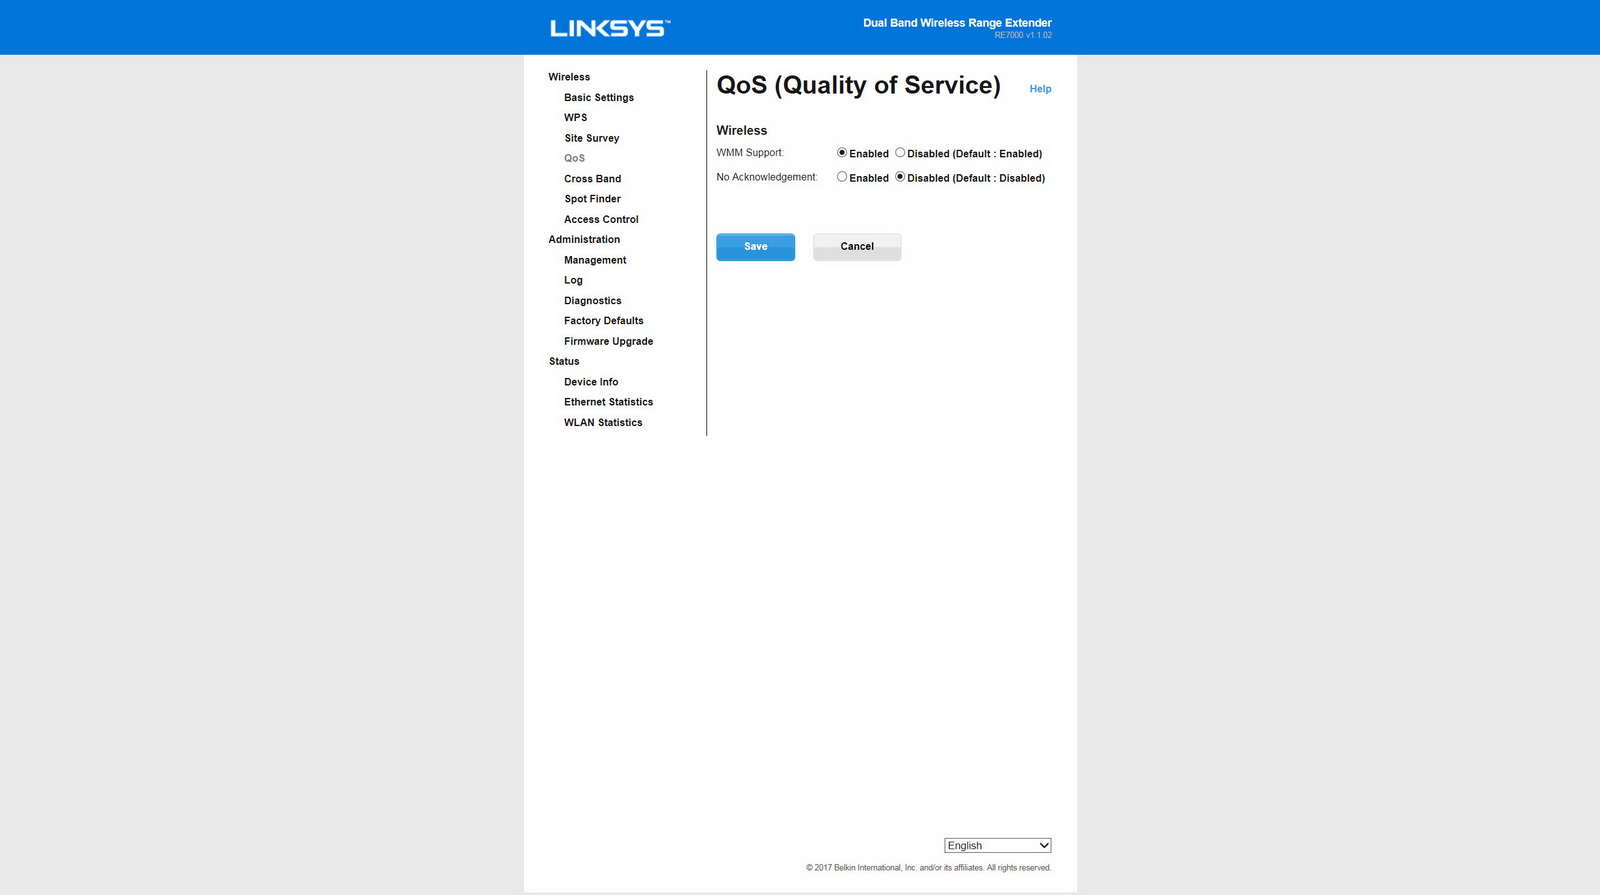Click the Dual Band Wireless Range Extender text
This screenshot has height=895, width=1600.
tap(957, 23)
